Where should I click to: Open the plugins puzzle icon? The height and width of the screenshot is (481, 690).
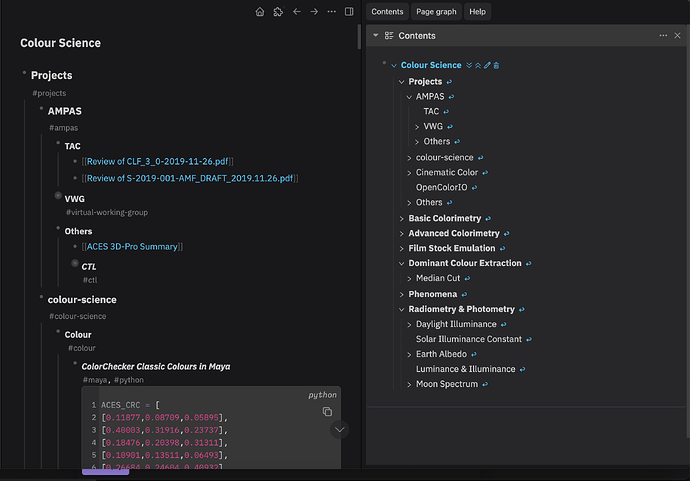pyautogui.click(x=278, y=11)
